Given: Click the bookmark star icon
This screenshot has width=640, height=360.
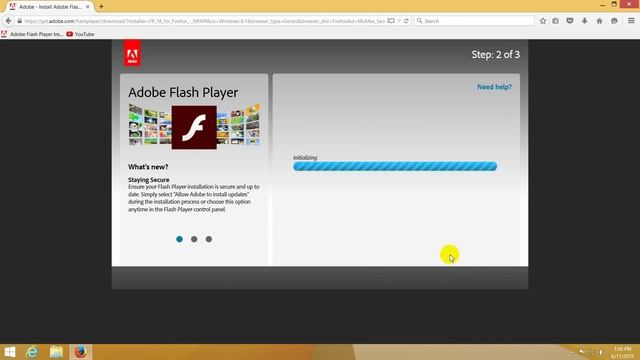Looking at the screenshot, I should 542,21.
